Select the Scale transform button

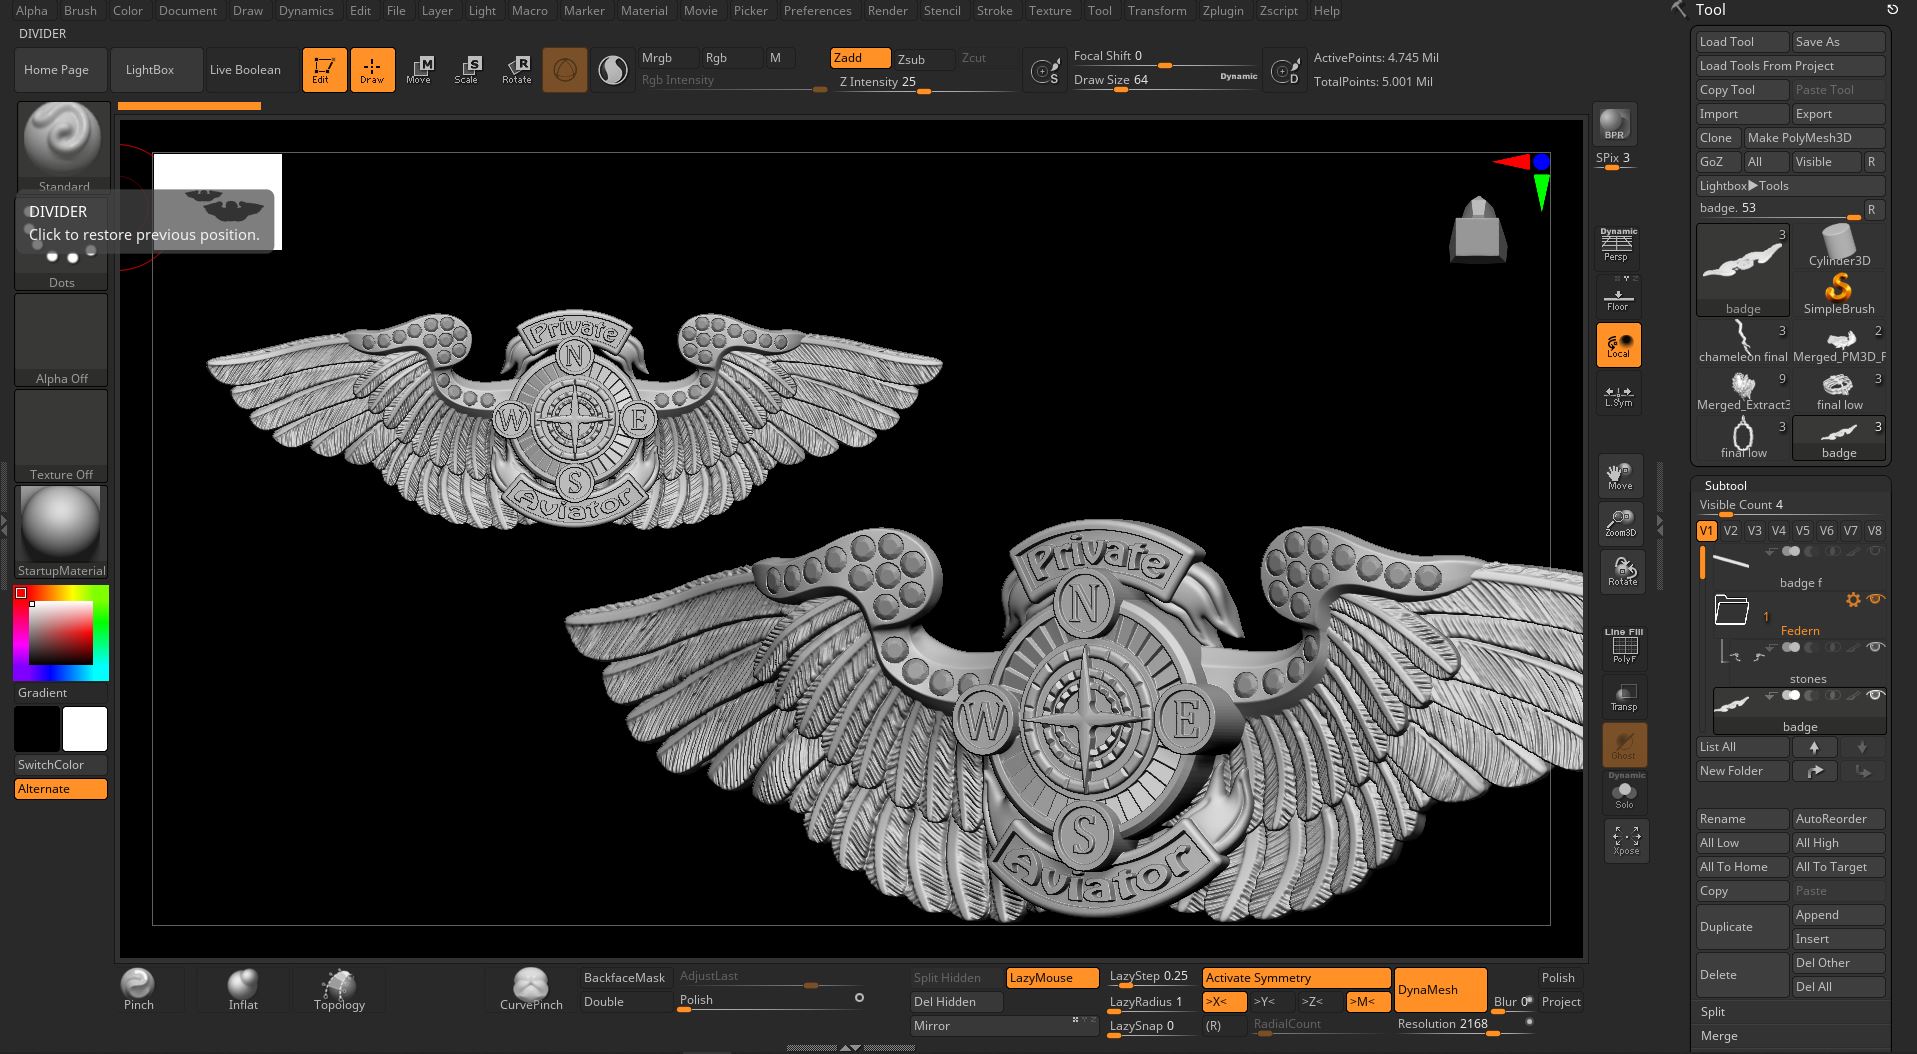click(467, 70)
